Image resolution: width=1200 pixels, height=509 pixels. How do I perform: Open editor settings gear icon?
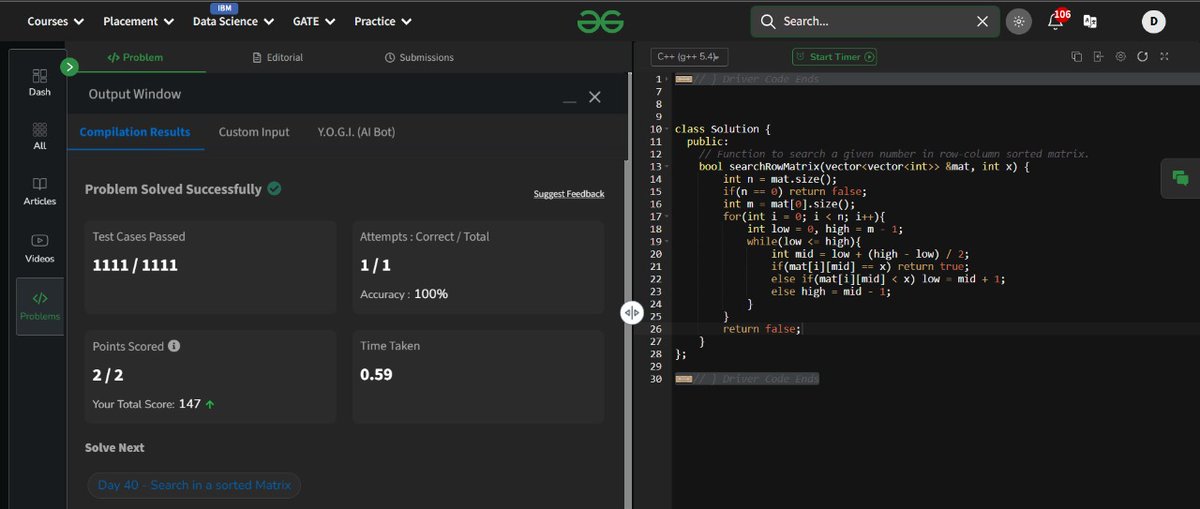click(x=1121, y=57)
